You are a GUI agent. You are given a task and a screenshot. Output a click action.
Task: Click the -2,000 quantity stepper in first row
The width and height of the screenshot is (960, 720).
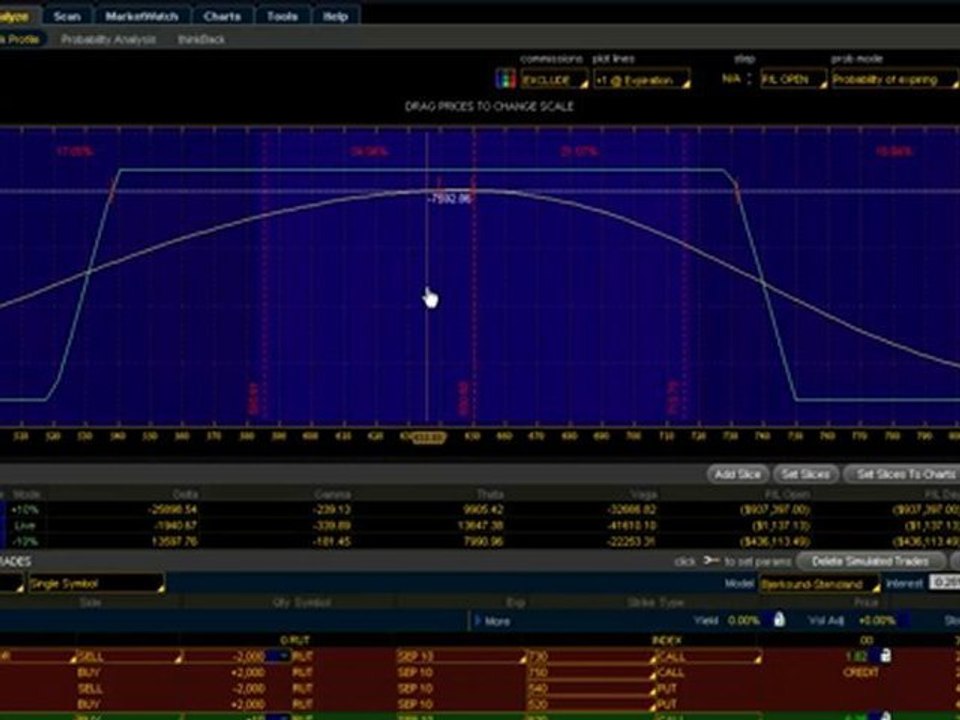point(283,656)
